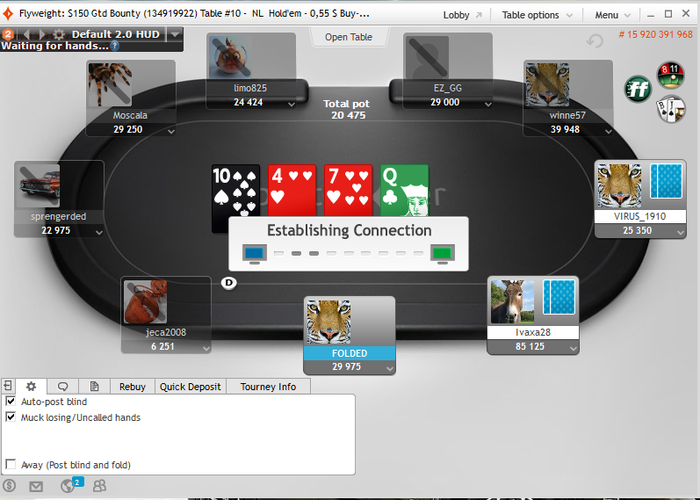700x500 pixels.
Task: Open the messages envelope icon
Action: click(36, 486)
